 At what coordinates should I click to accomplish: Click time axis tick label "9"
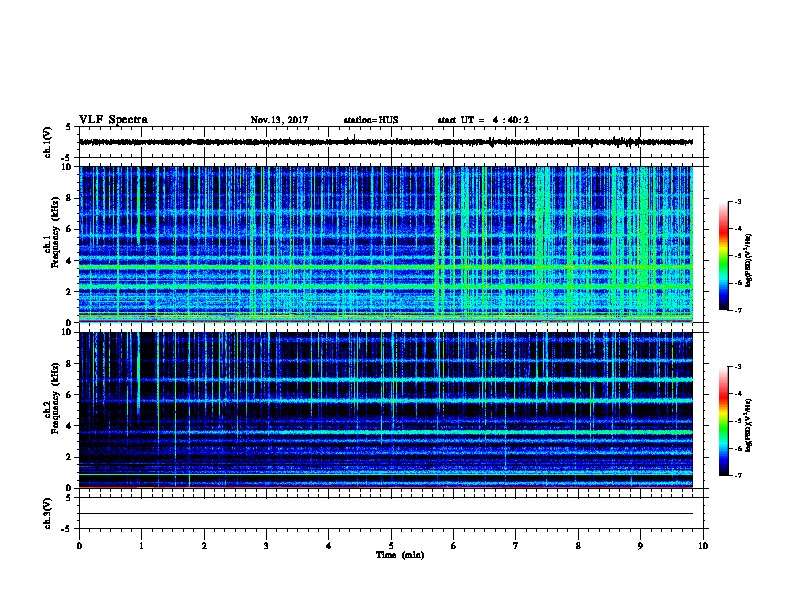point(640,545)
